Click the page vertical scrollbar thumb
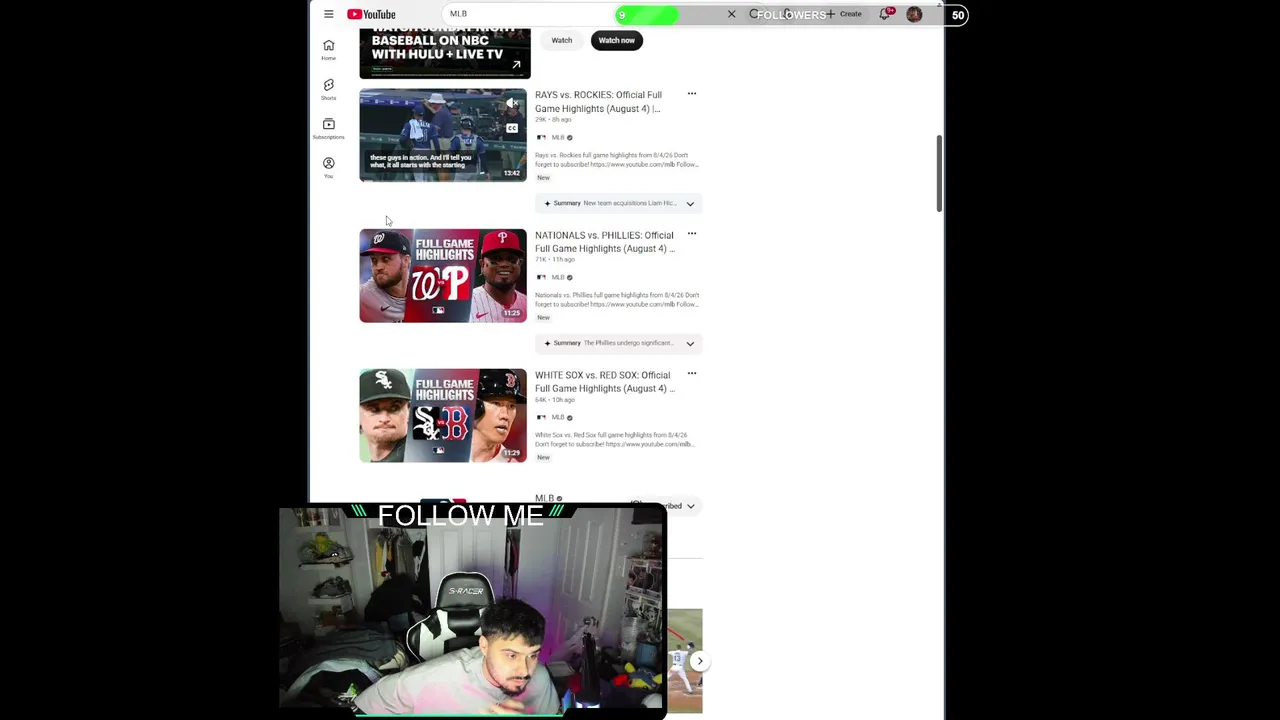The height and width of the screenshot is (720, 1280). coord(939,172)
